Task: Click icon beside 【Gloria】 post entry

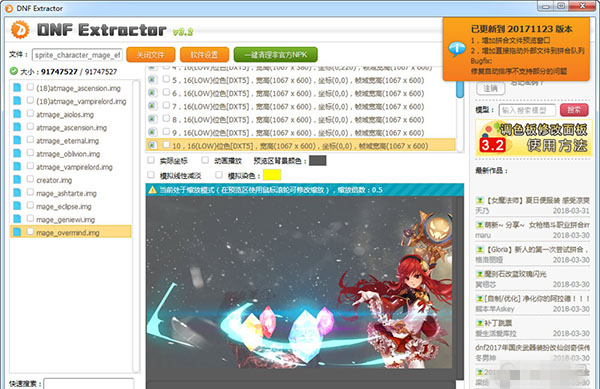Action: 479,249
